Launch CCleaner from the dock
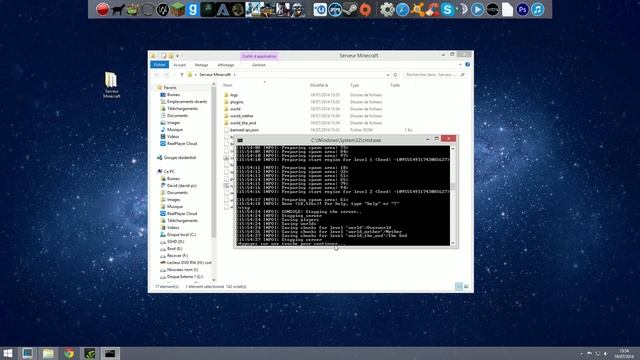The width and height of the screenshot is (640, 360). 432,9
